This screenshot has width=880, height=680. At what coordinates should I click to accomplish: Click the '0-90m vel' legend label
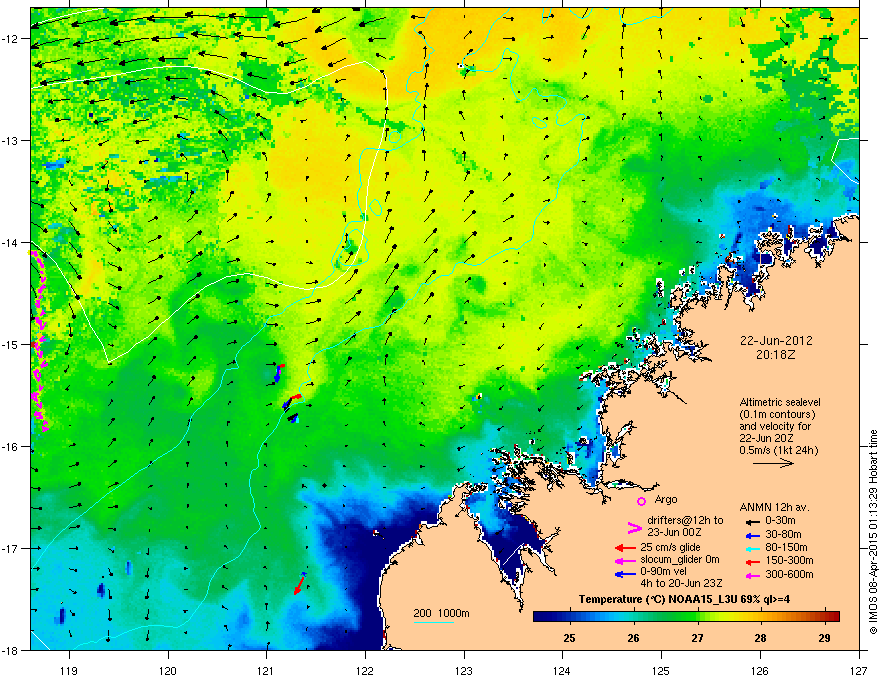click(664, 572)
